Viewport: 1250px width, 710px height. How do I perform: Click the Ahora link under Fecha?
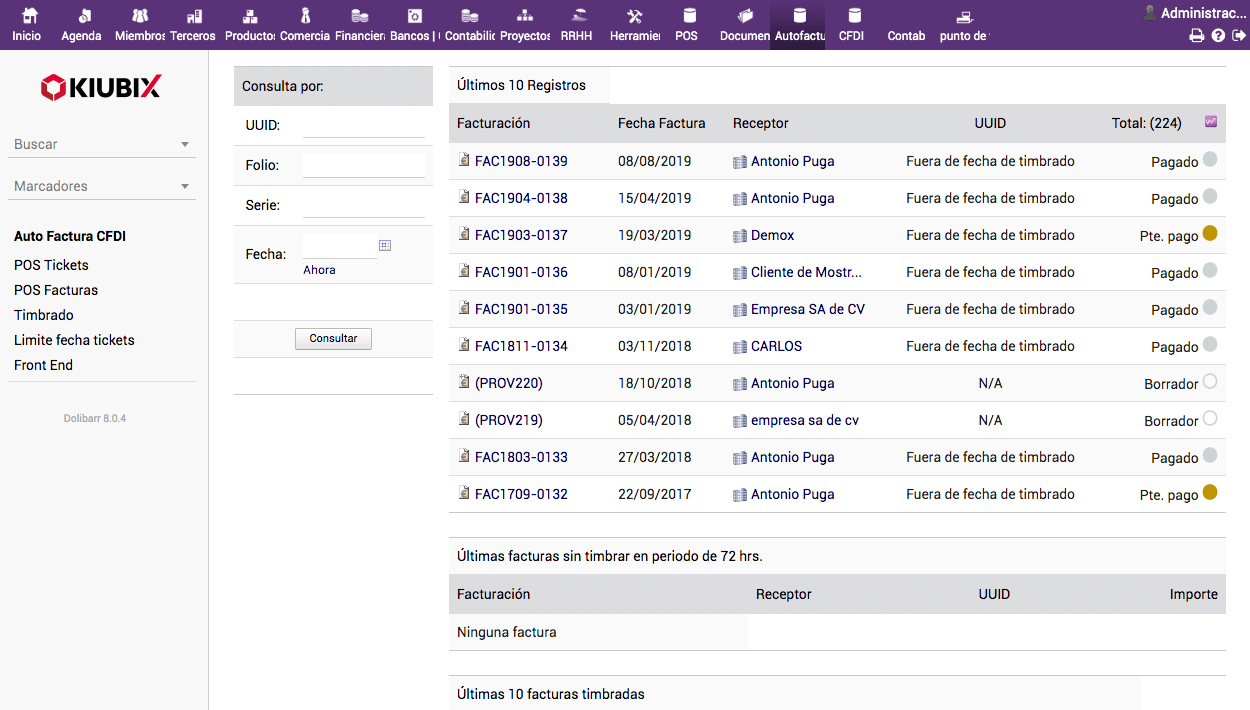tap(319, 270)
